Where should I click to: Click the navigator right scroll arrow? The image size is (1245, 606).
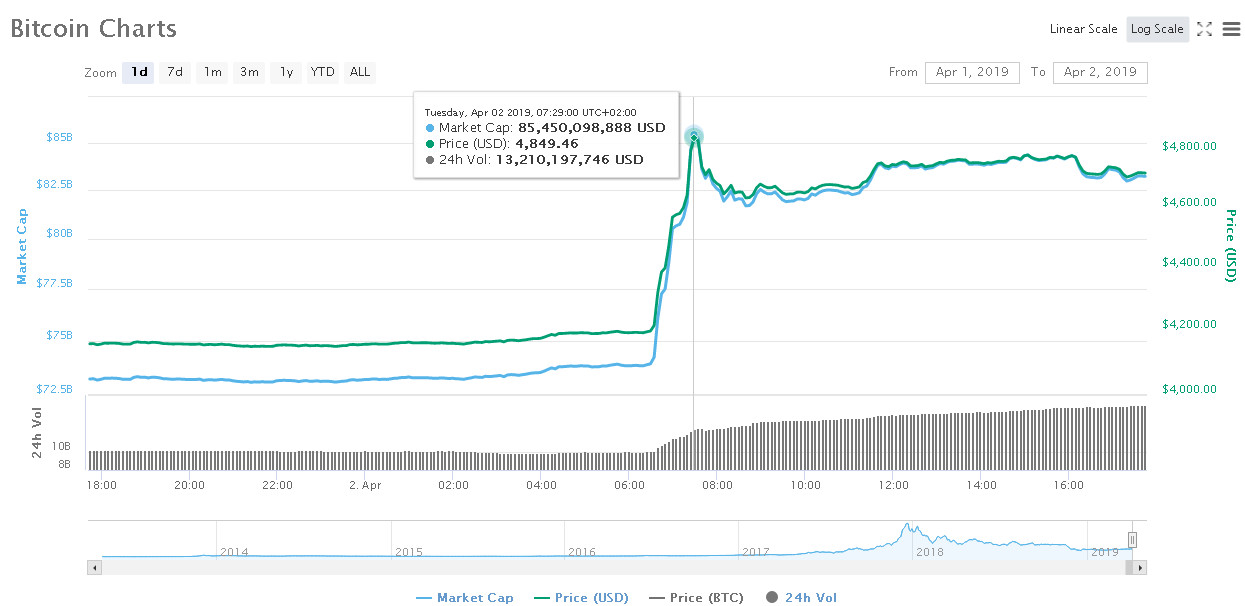(1141, 568)
